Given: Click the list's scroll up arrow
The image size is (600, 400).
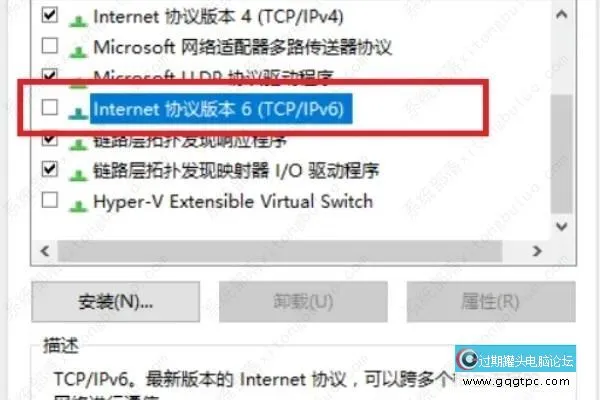Looking at the screenshot, I should coord(561,15).
